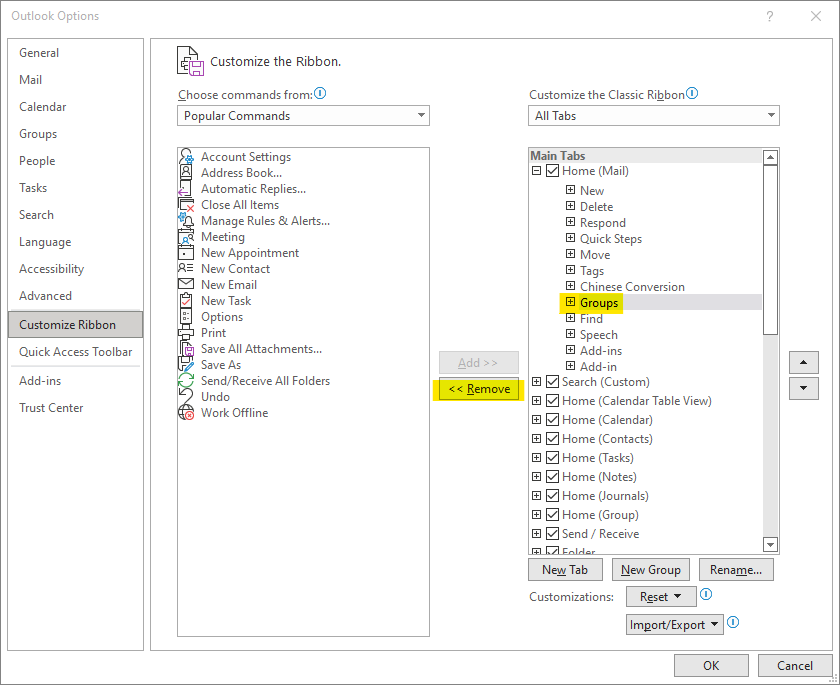This screenshot has height=685, width=840.
Task: Confirm with the OK button
Action: point(711,666)
